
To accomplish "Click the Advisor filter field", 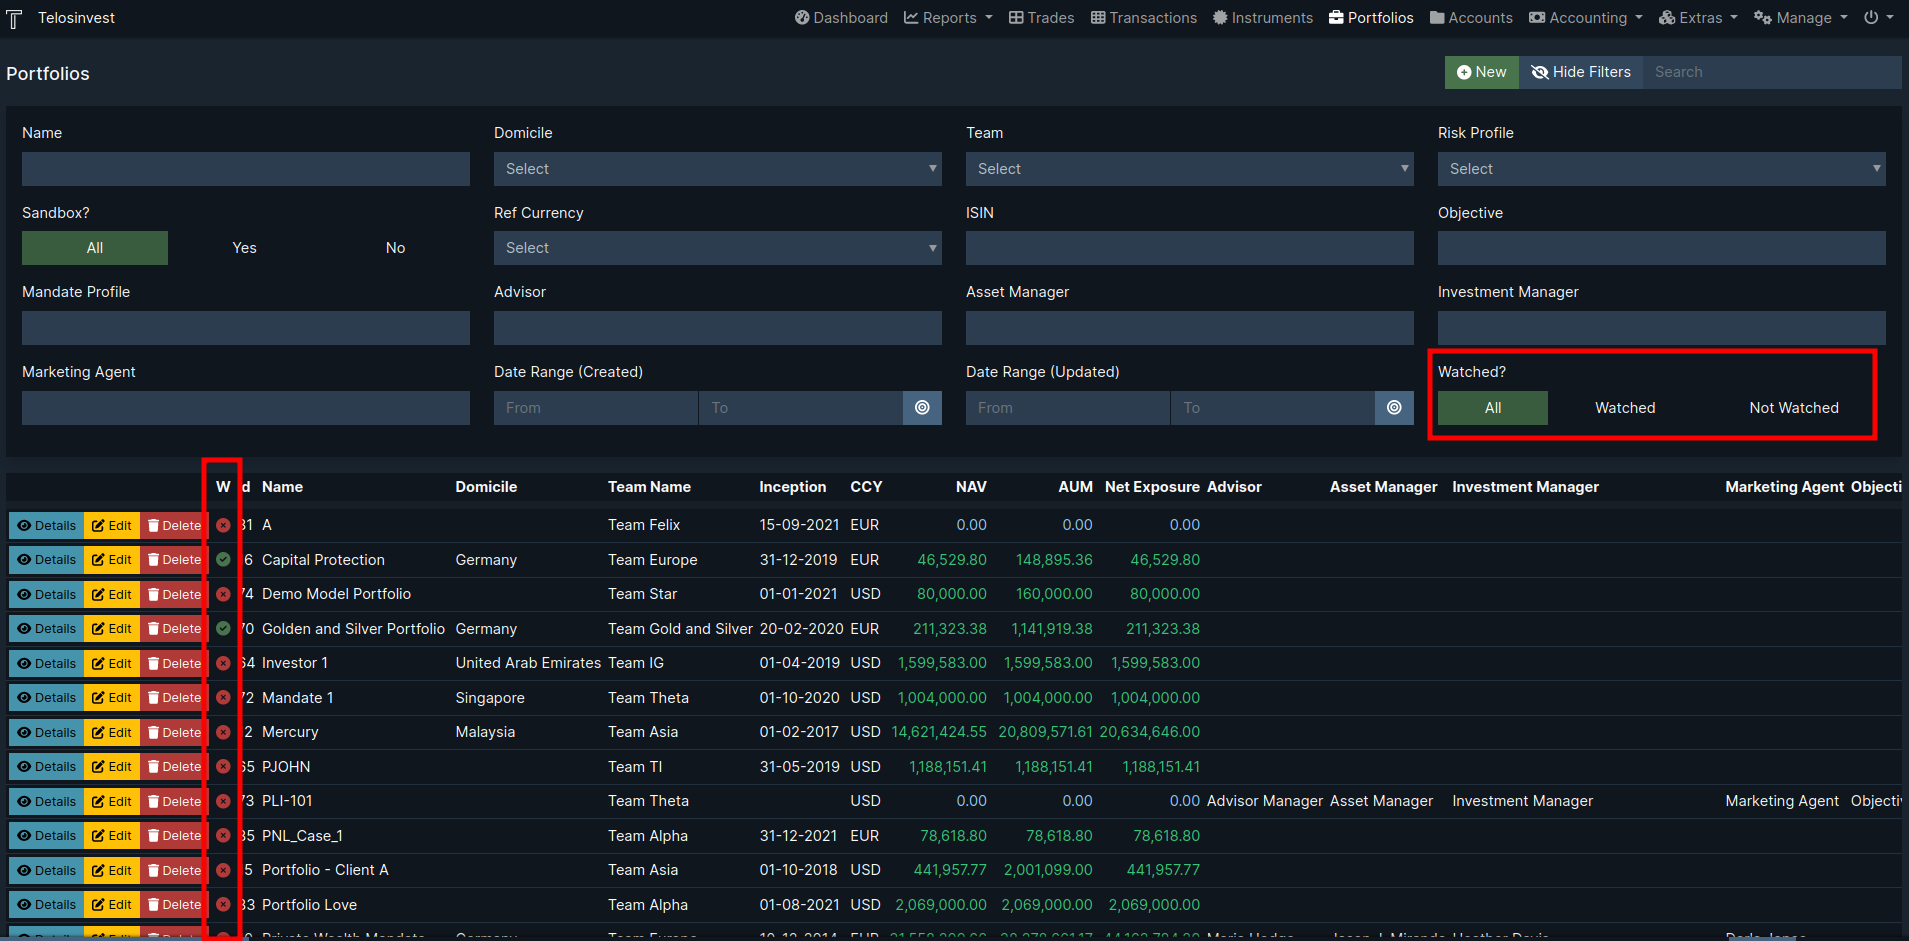I will pyautogui.click(x=718, y=328).
